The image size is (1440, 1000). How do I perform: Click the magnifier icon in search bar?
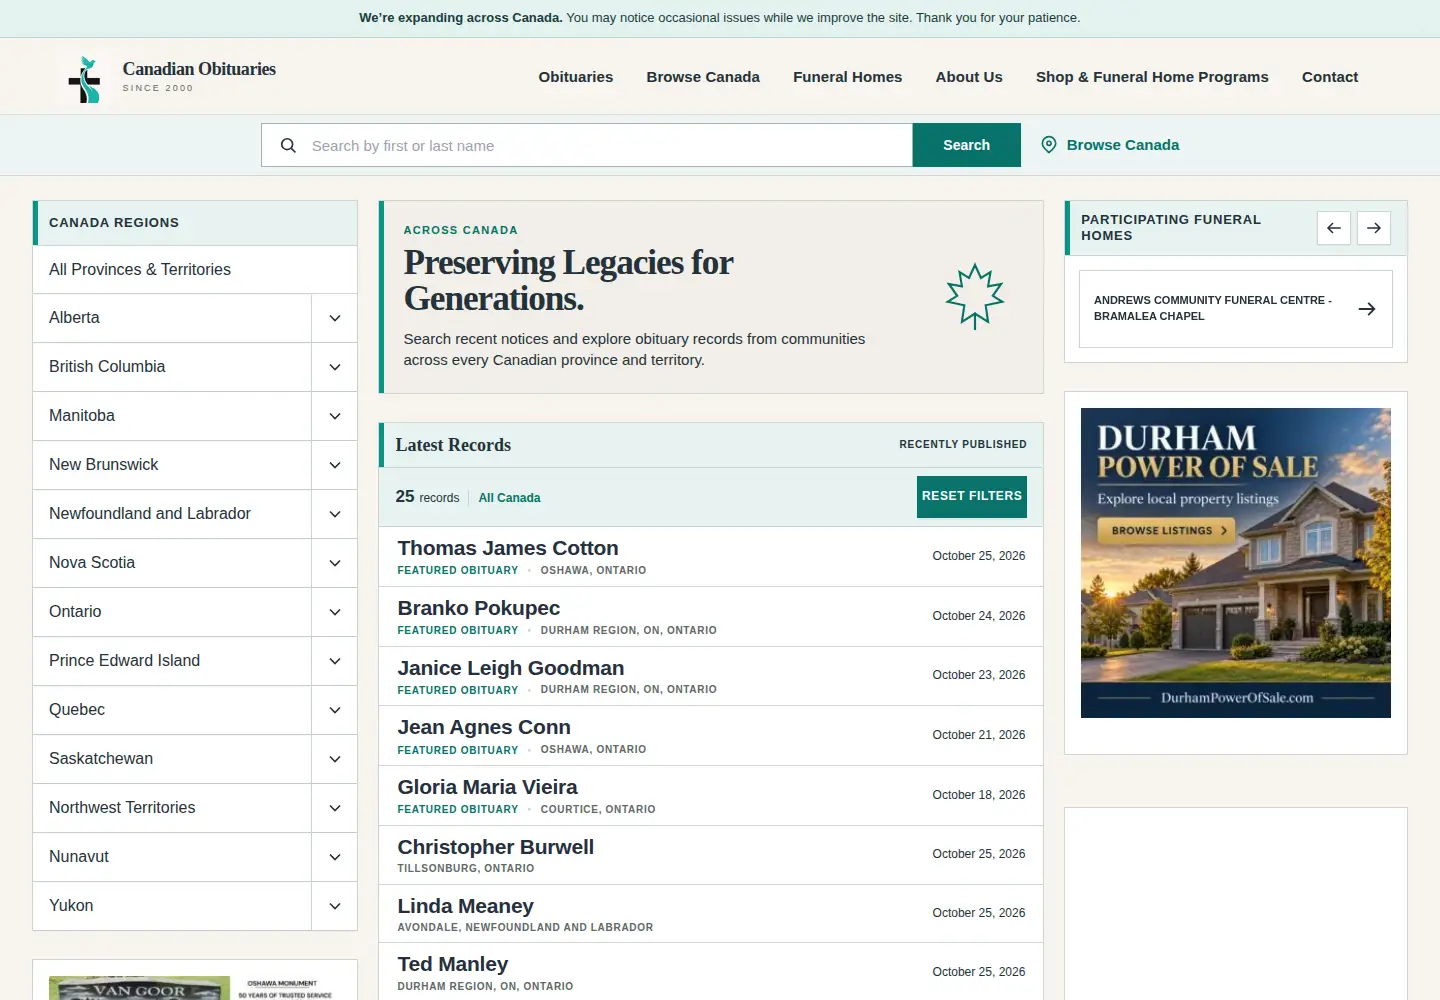point(288,145)
